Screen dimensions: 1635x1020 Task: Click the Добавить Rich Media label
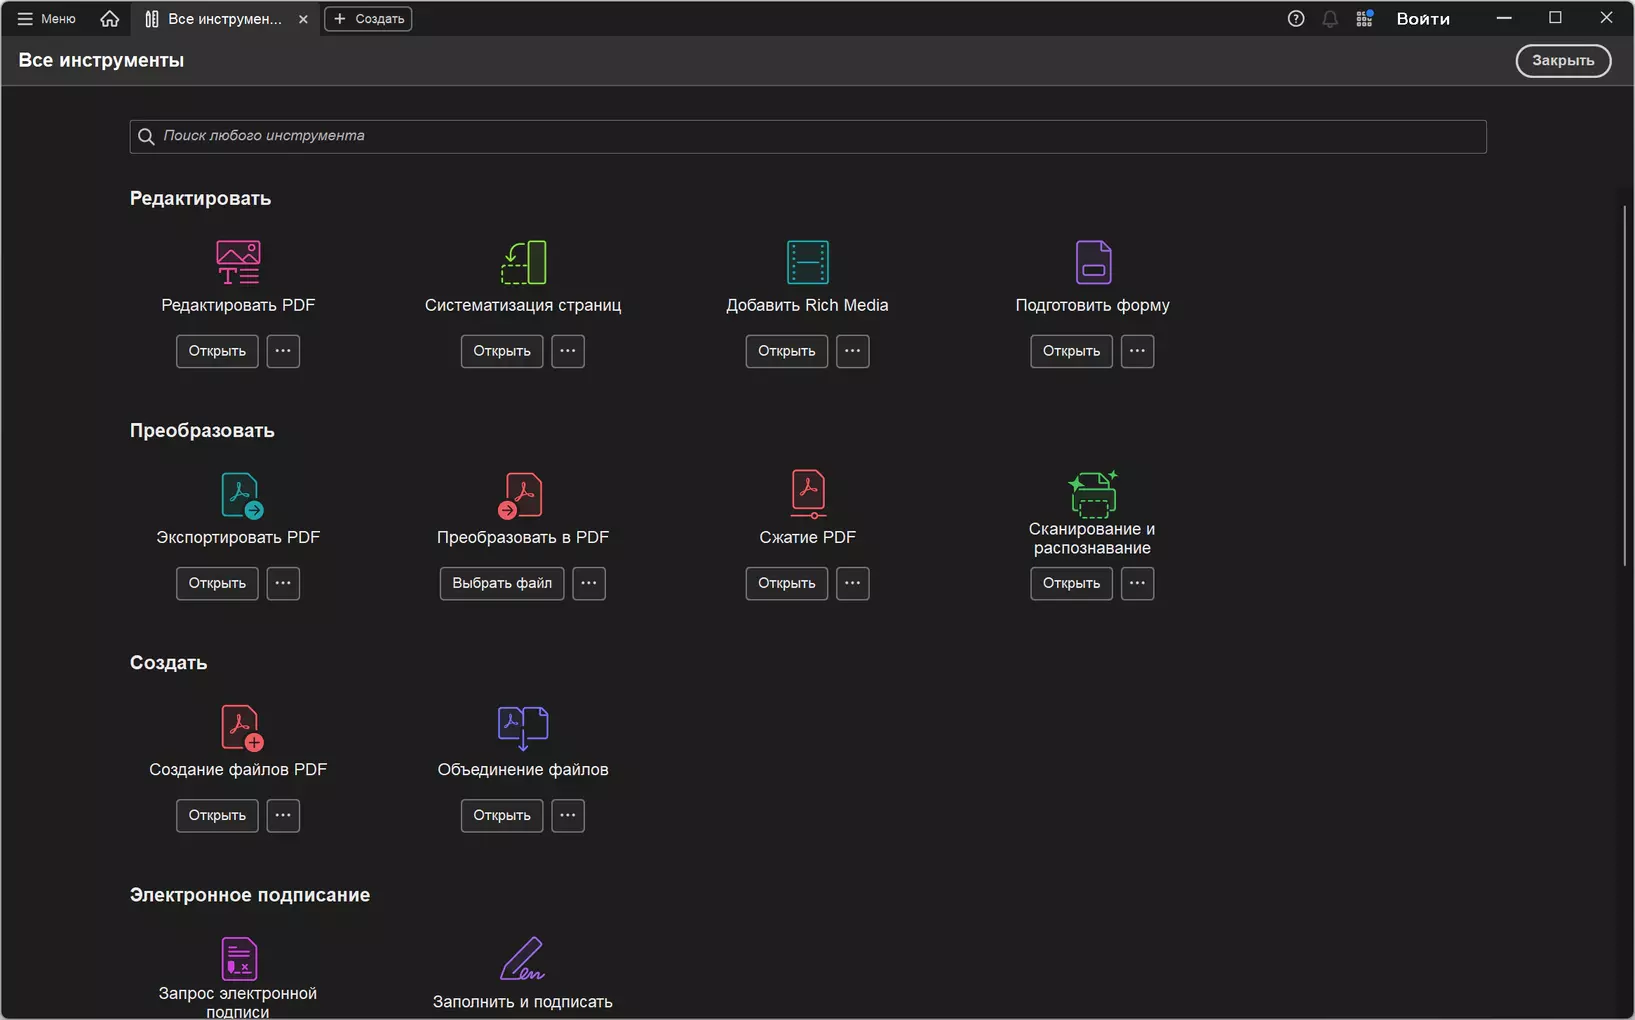pos(807,305)
